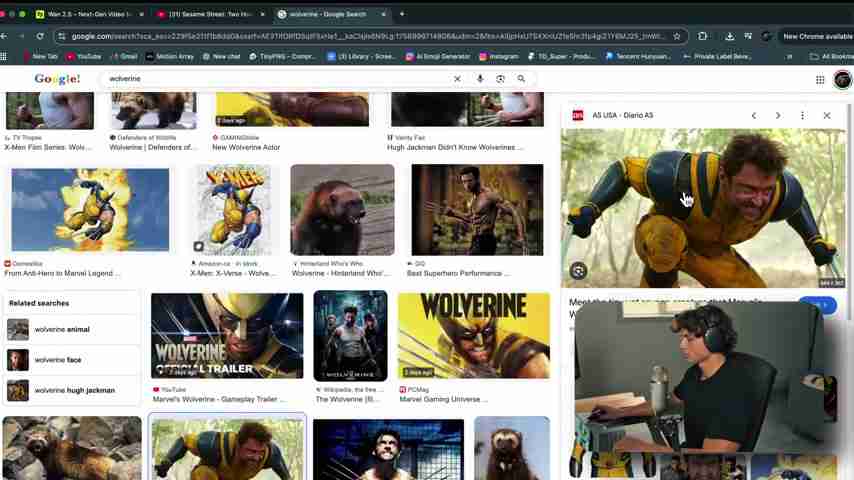This screenshot has height=480, width=854.
Task: Click the Google logo
Action: (57, 79)
